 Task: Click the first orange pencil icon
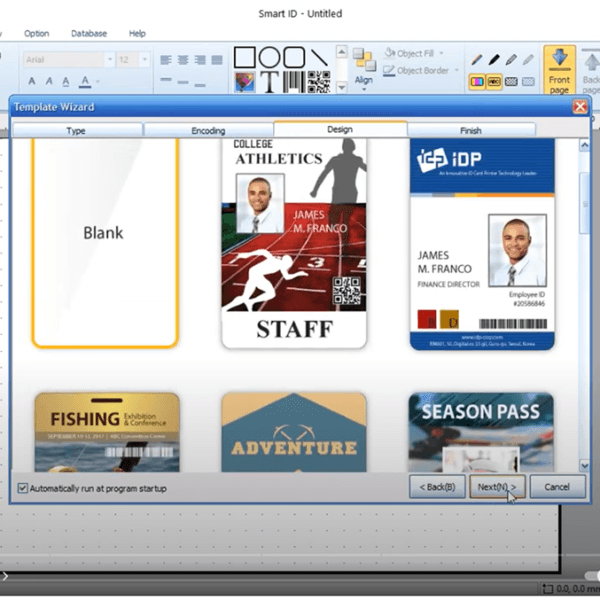(x=477, y=60)
